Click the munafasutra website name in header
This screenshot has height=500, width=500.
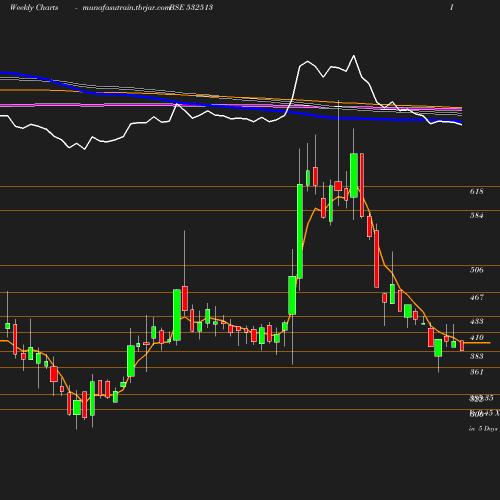tap(126, 8)
